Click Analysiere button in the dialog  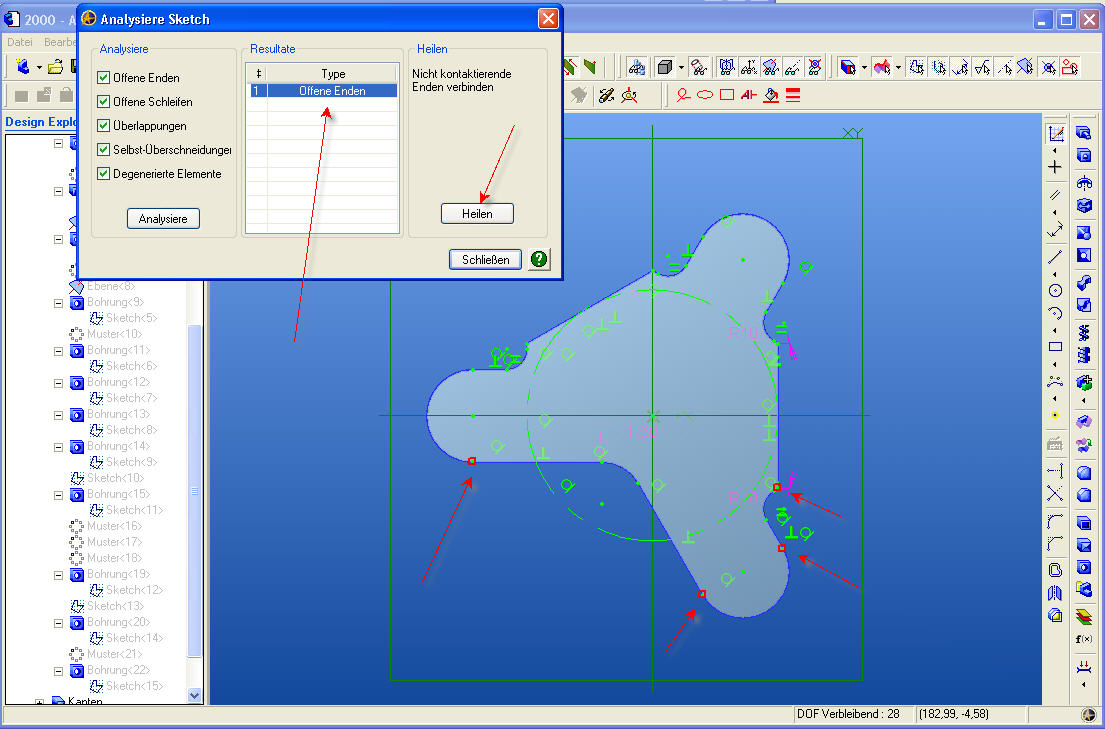pyautogui.click(x=163, y=219)
